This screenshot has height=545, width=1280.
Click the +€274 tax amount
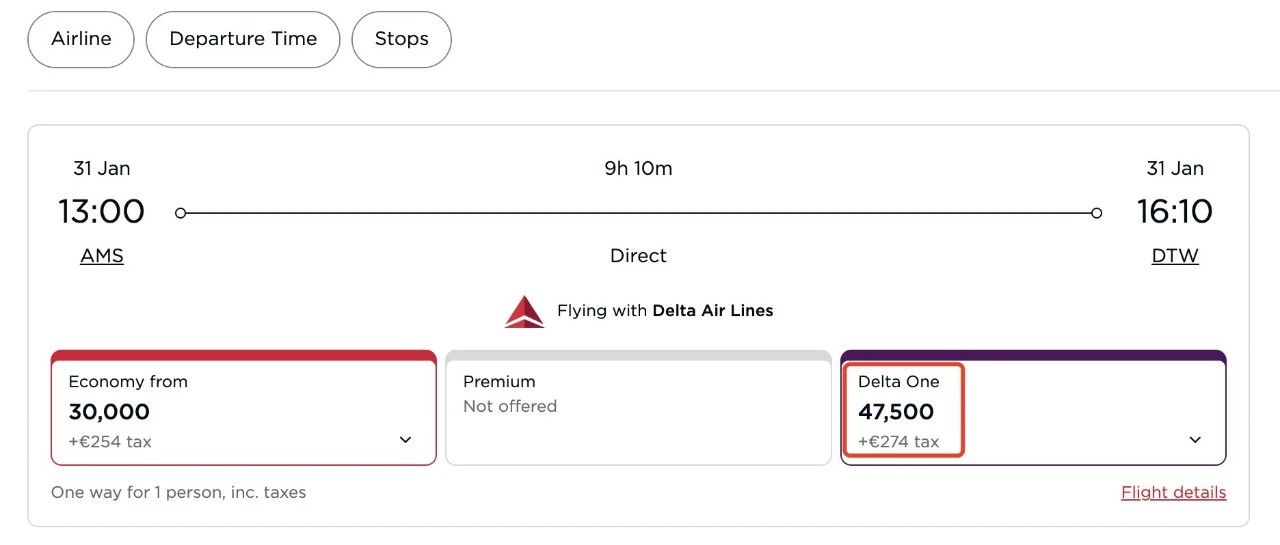(898, 441)
